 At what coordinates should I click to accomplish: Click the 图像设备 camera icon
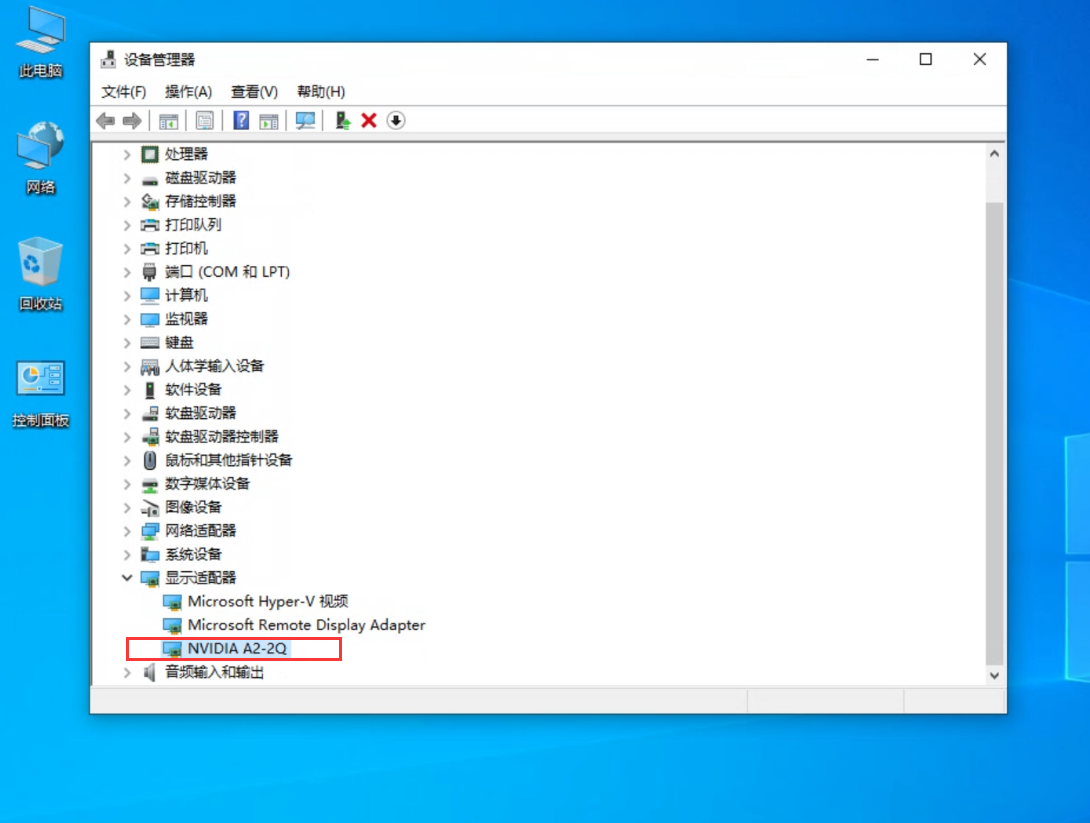149,507
